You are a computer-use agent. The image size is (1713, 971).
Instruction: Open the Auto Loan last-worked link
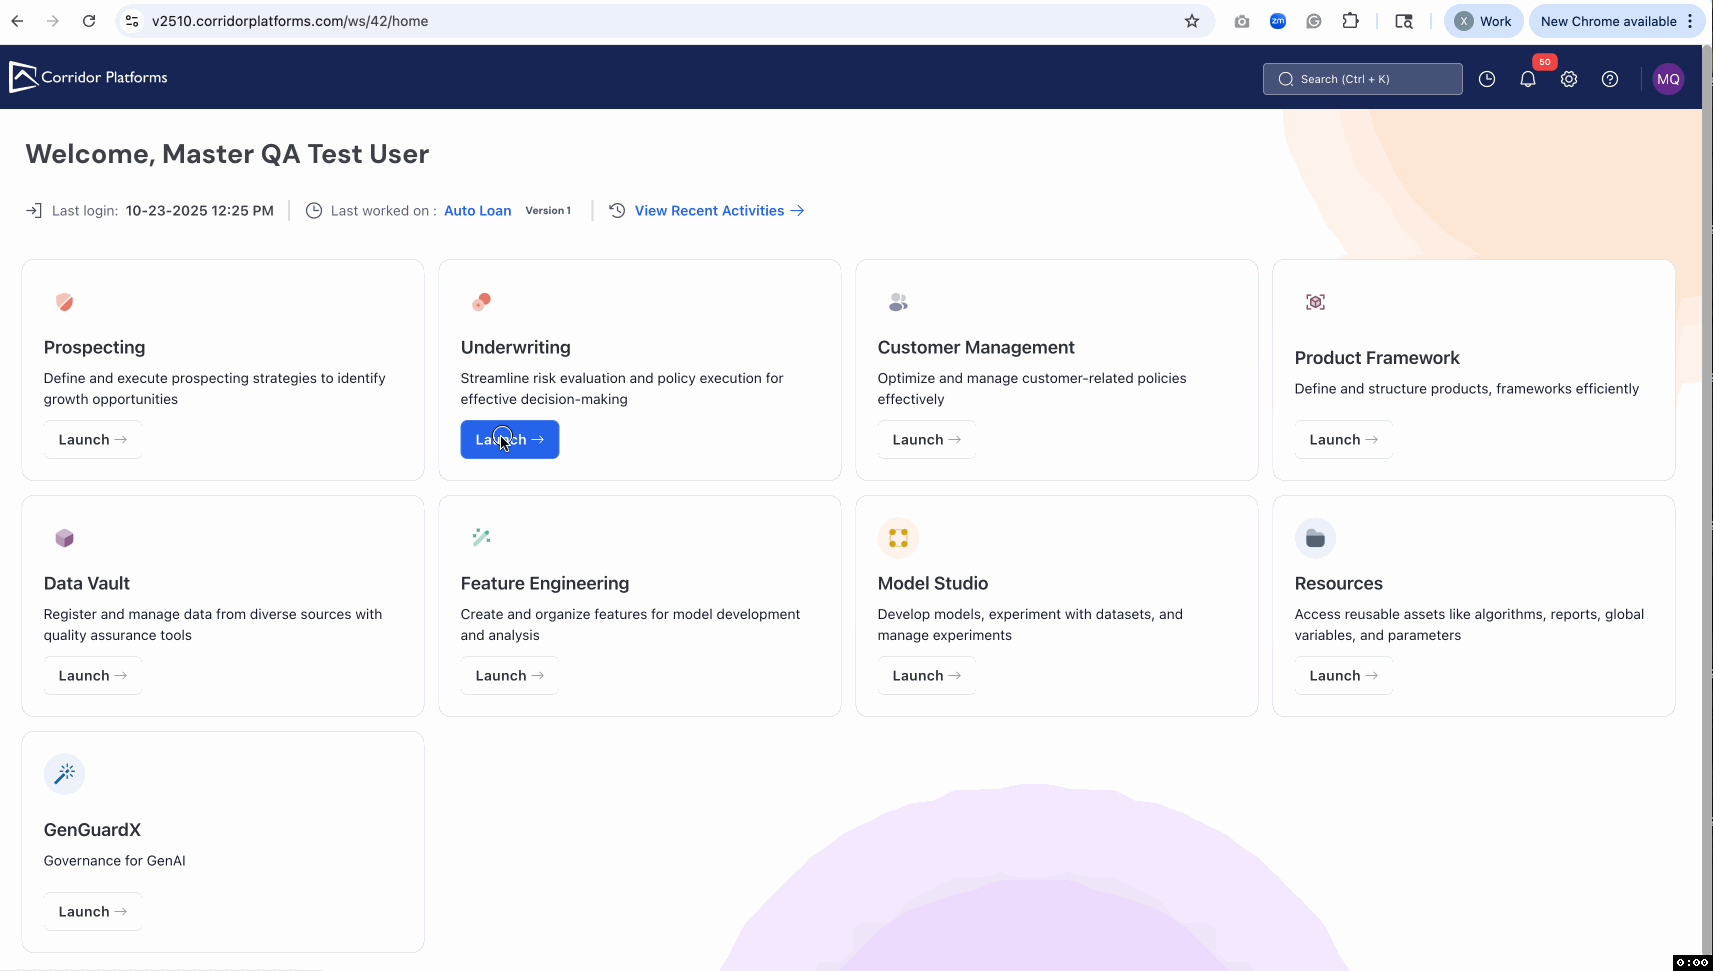coord(477,211)
